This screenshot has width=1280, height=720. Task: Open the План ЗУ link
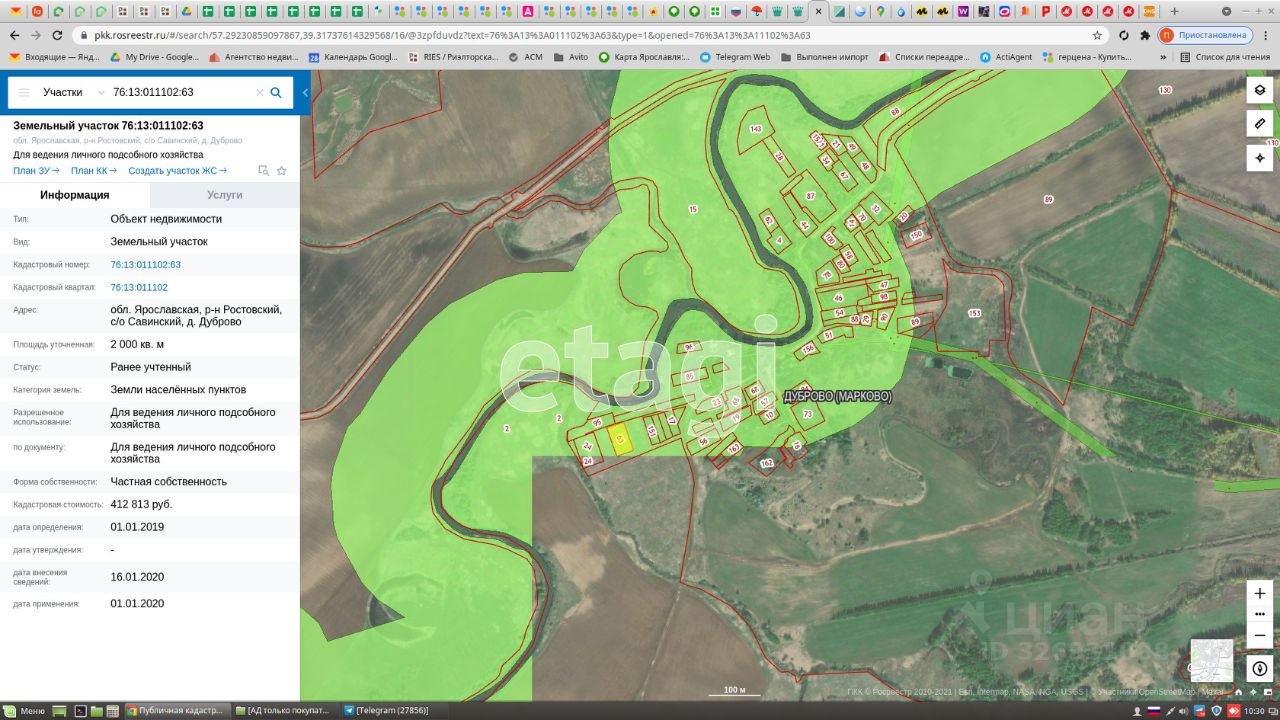pos(36,171)
